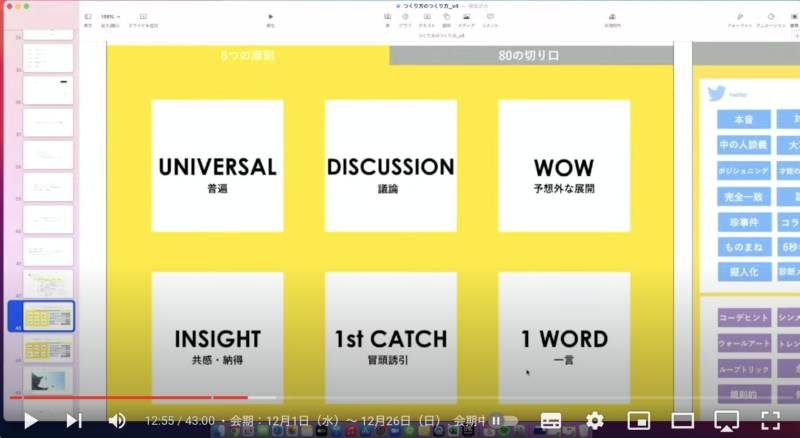Expand the Add Slide menu
Screen dimensions: 800x438
point(142,18)
